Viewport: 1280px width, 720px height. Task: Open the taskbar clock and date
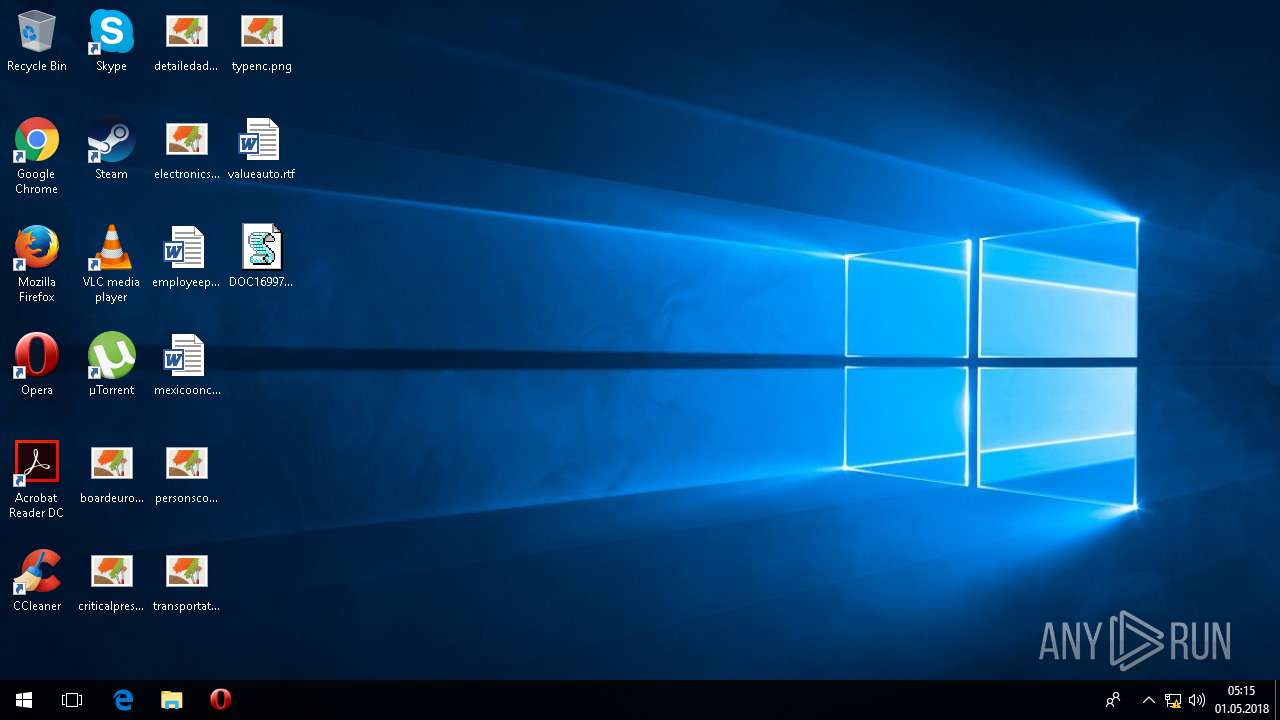[x=1241, y=700]
